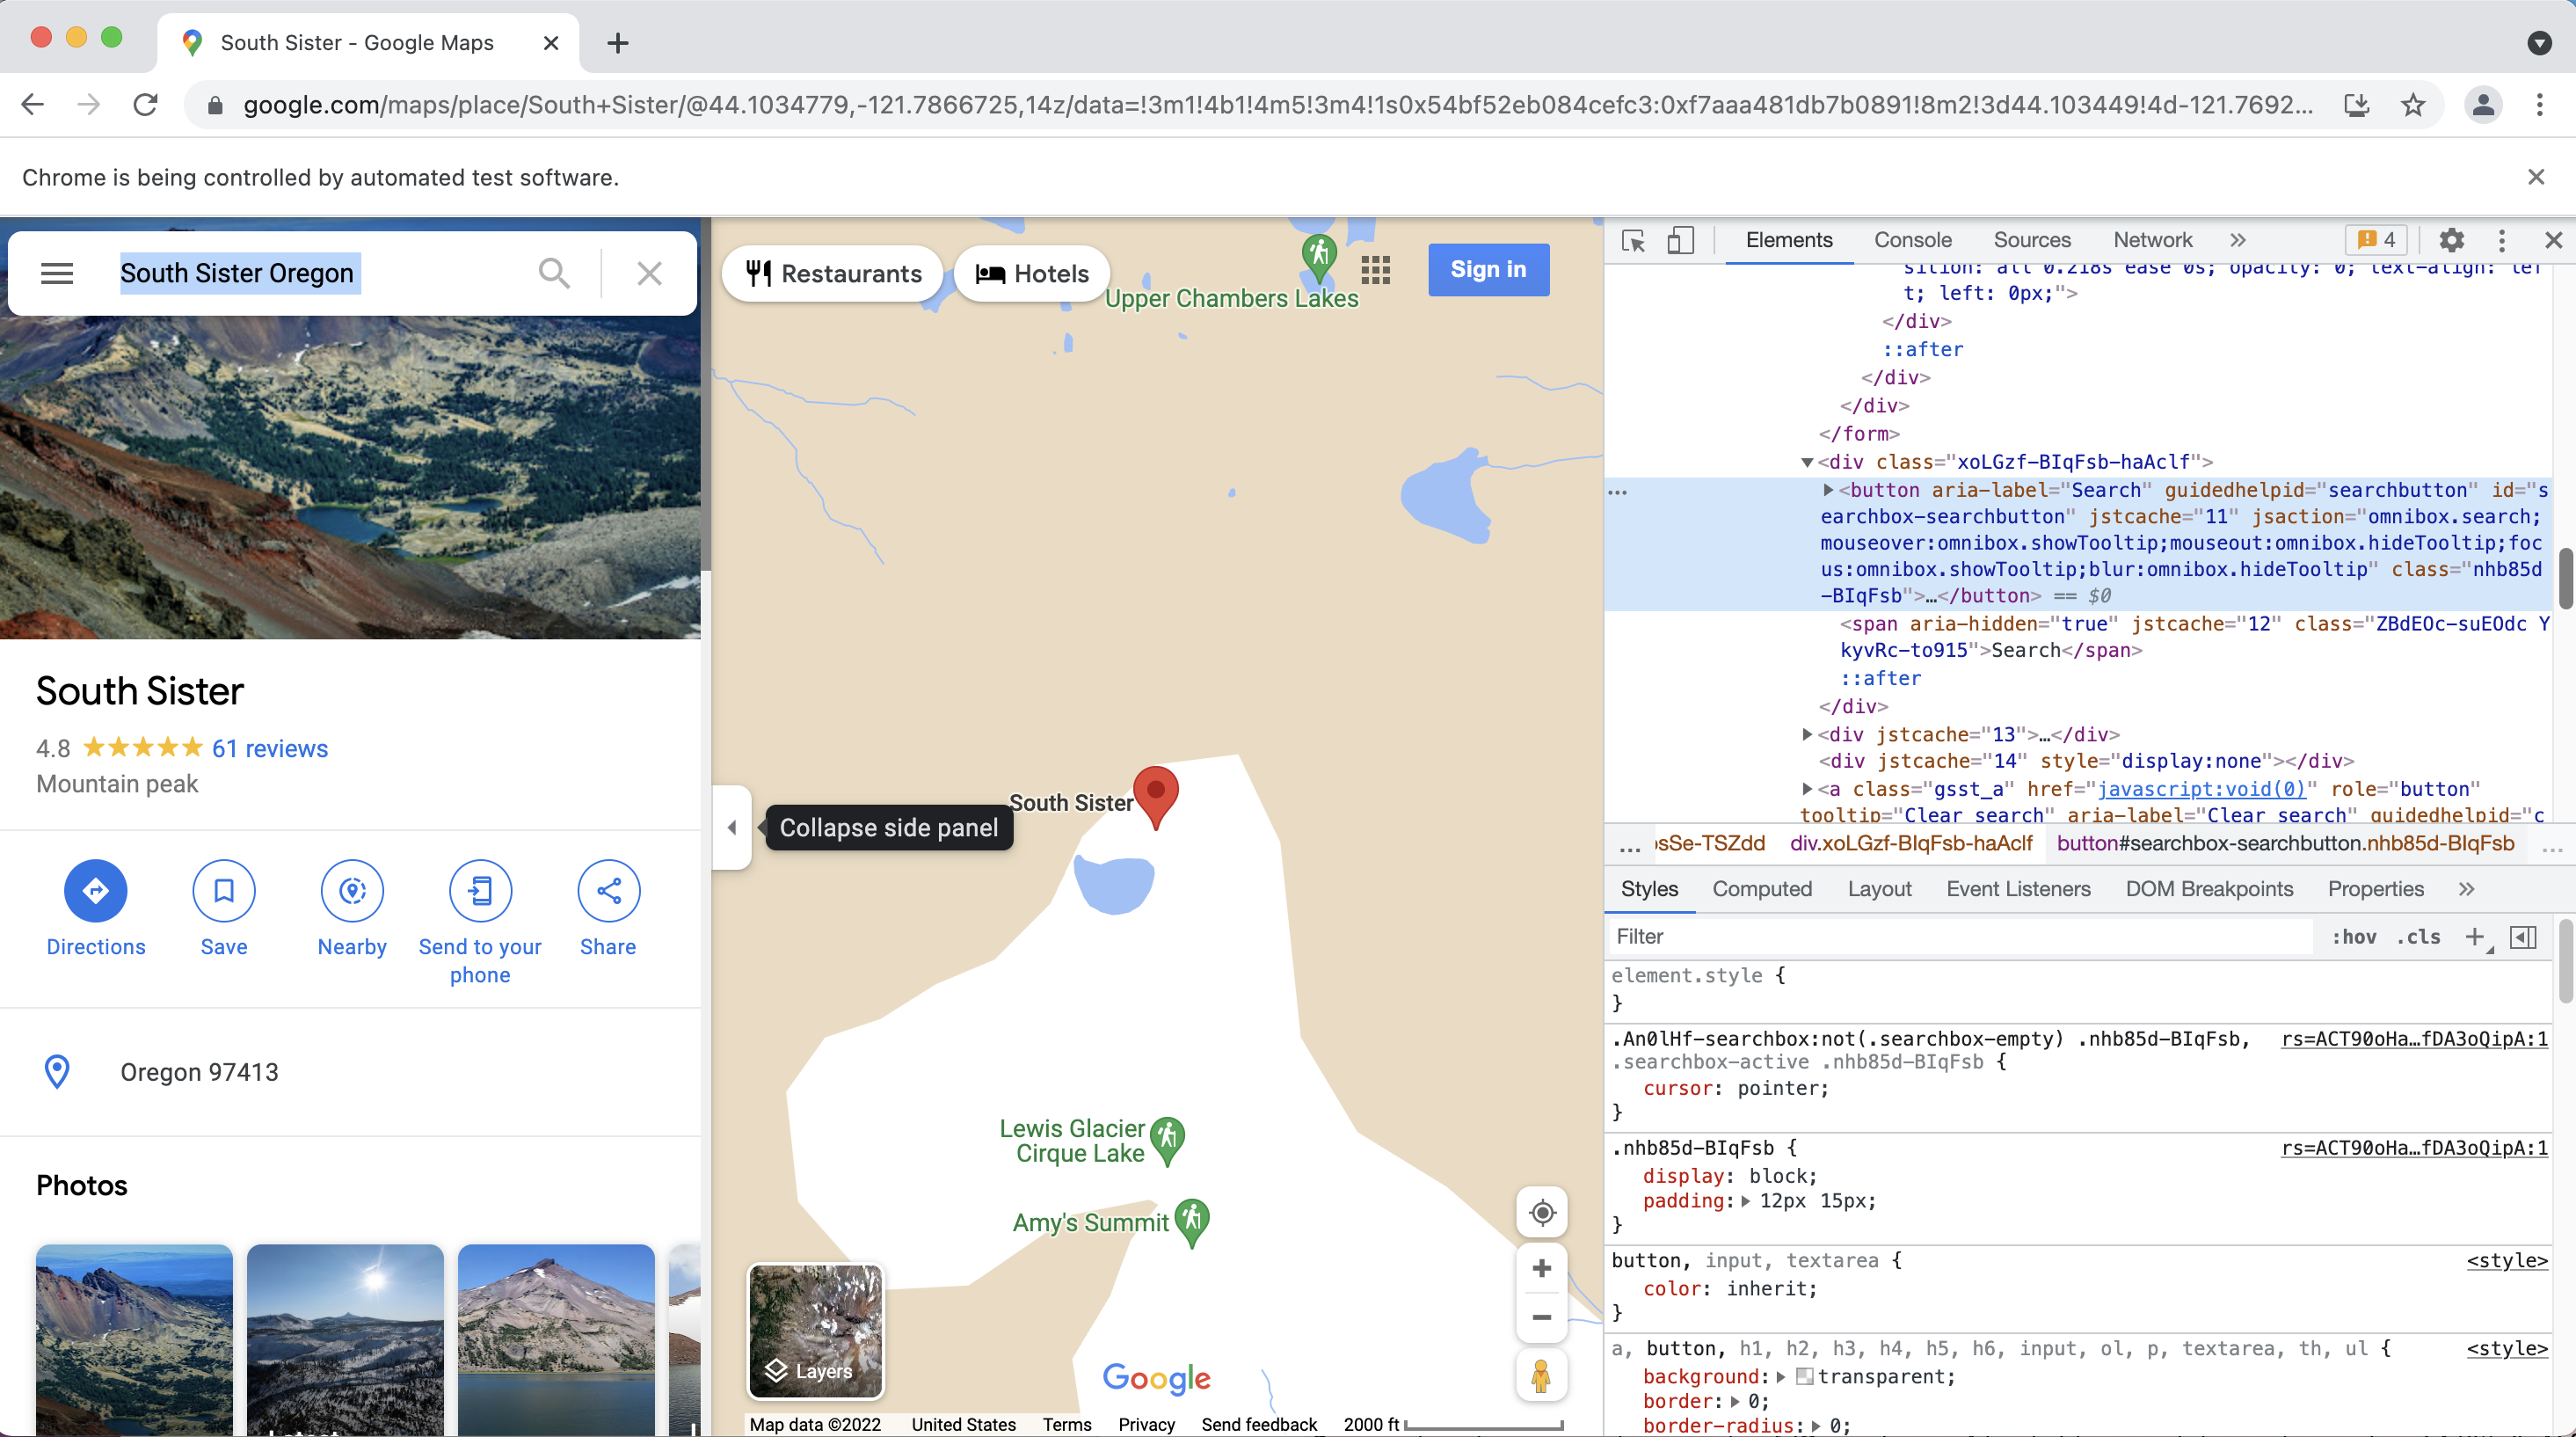Zoom in on the map
Screen dimensions: 2576x1437
(x=1542, y=1269)
